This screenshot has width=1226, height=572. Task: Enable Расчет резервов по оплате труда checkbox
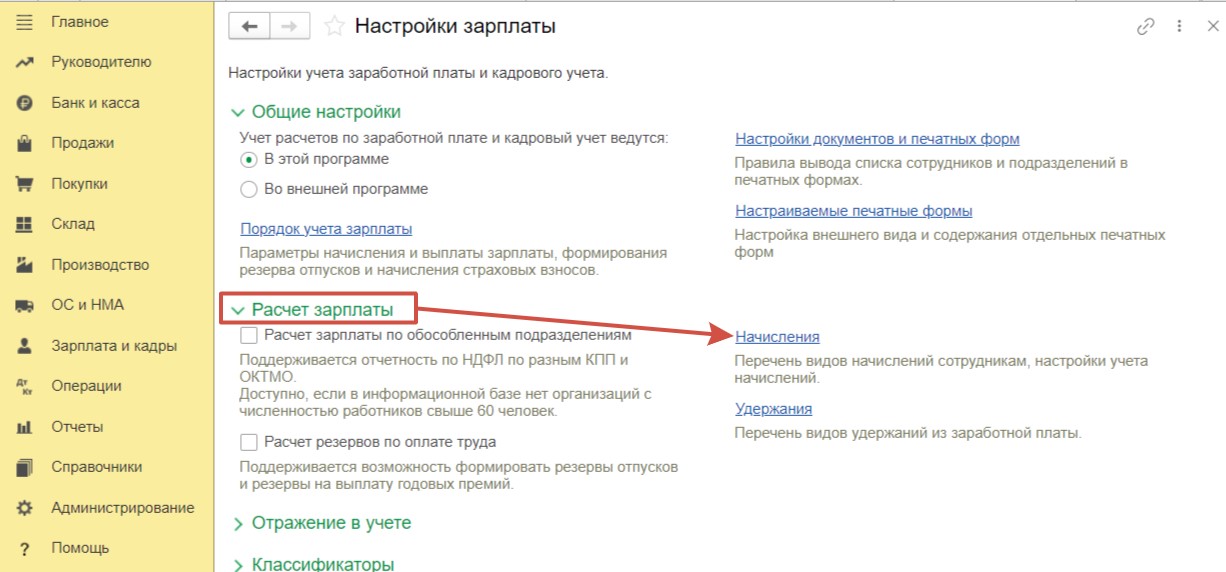coord(249,441)
